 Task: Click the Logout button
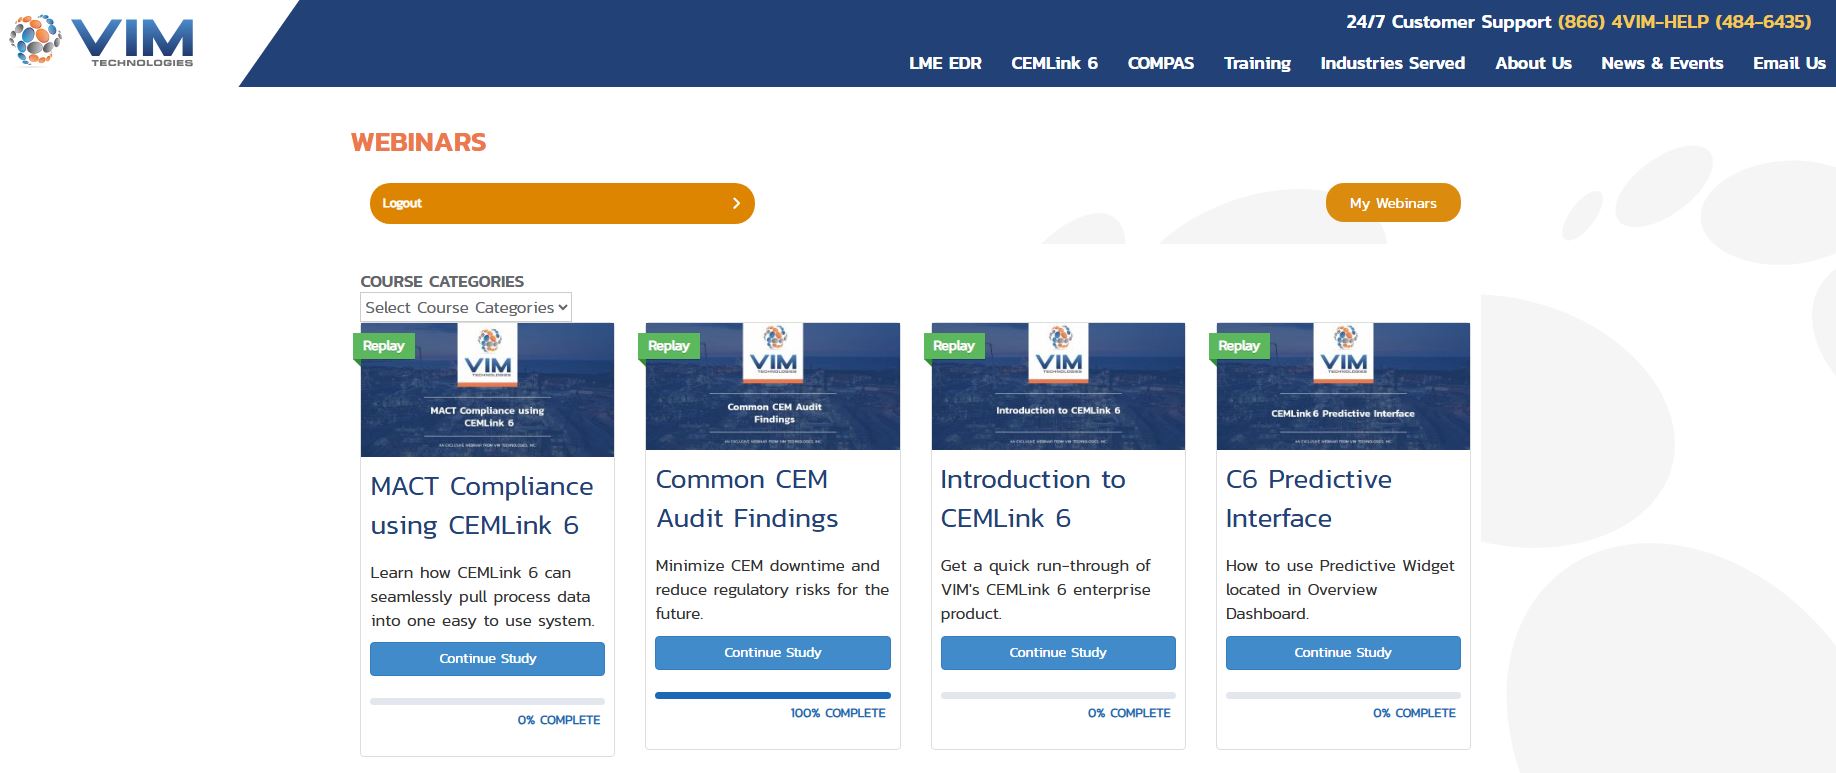562,203
